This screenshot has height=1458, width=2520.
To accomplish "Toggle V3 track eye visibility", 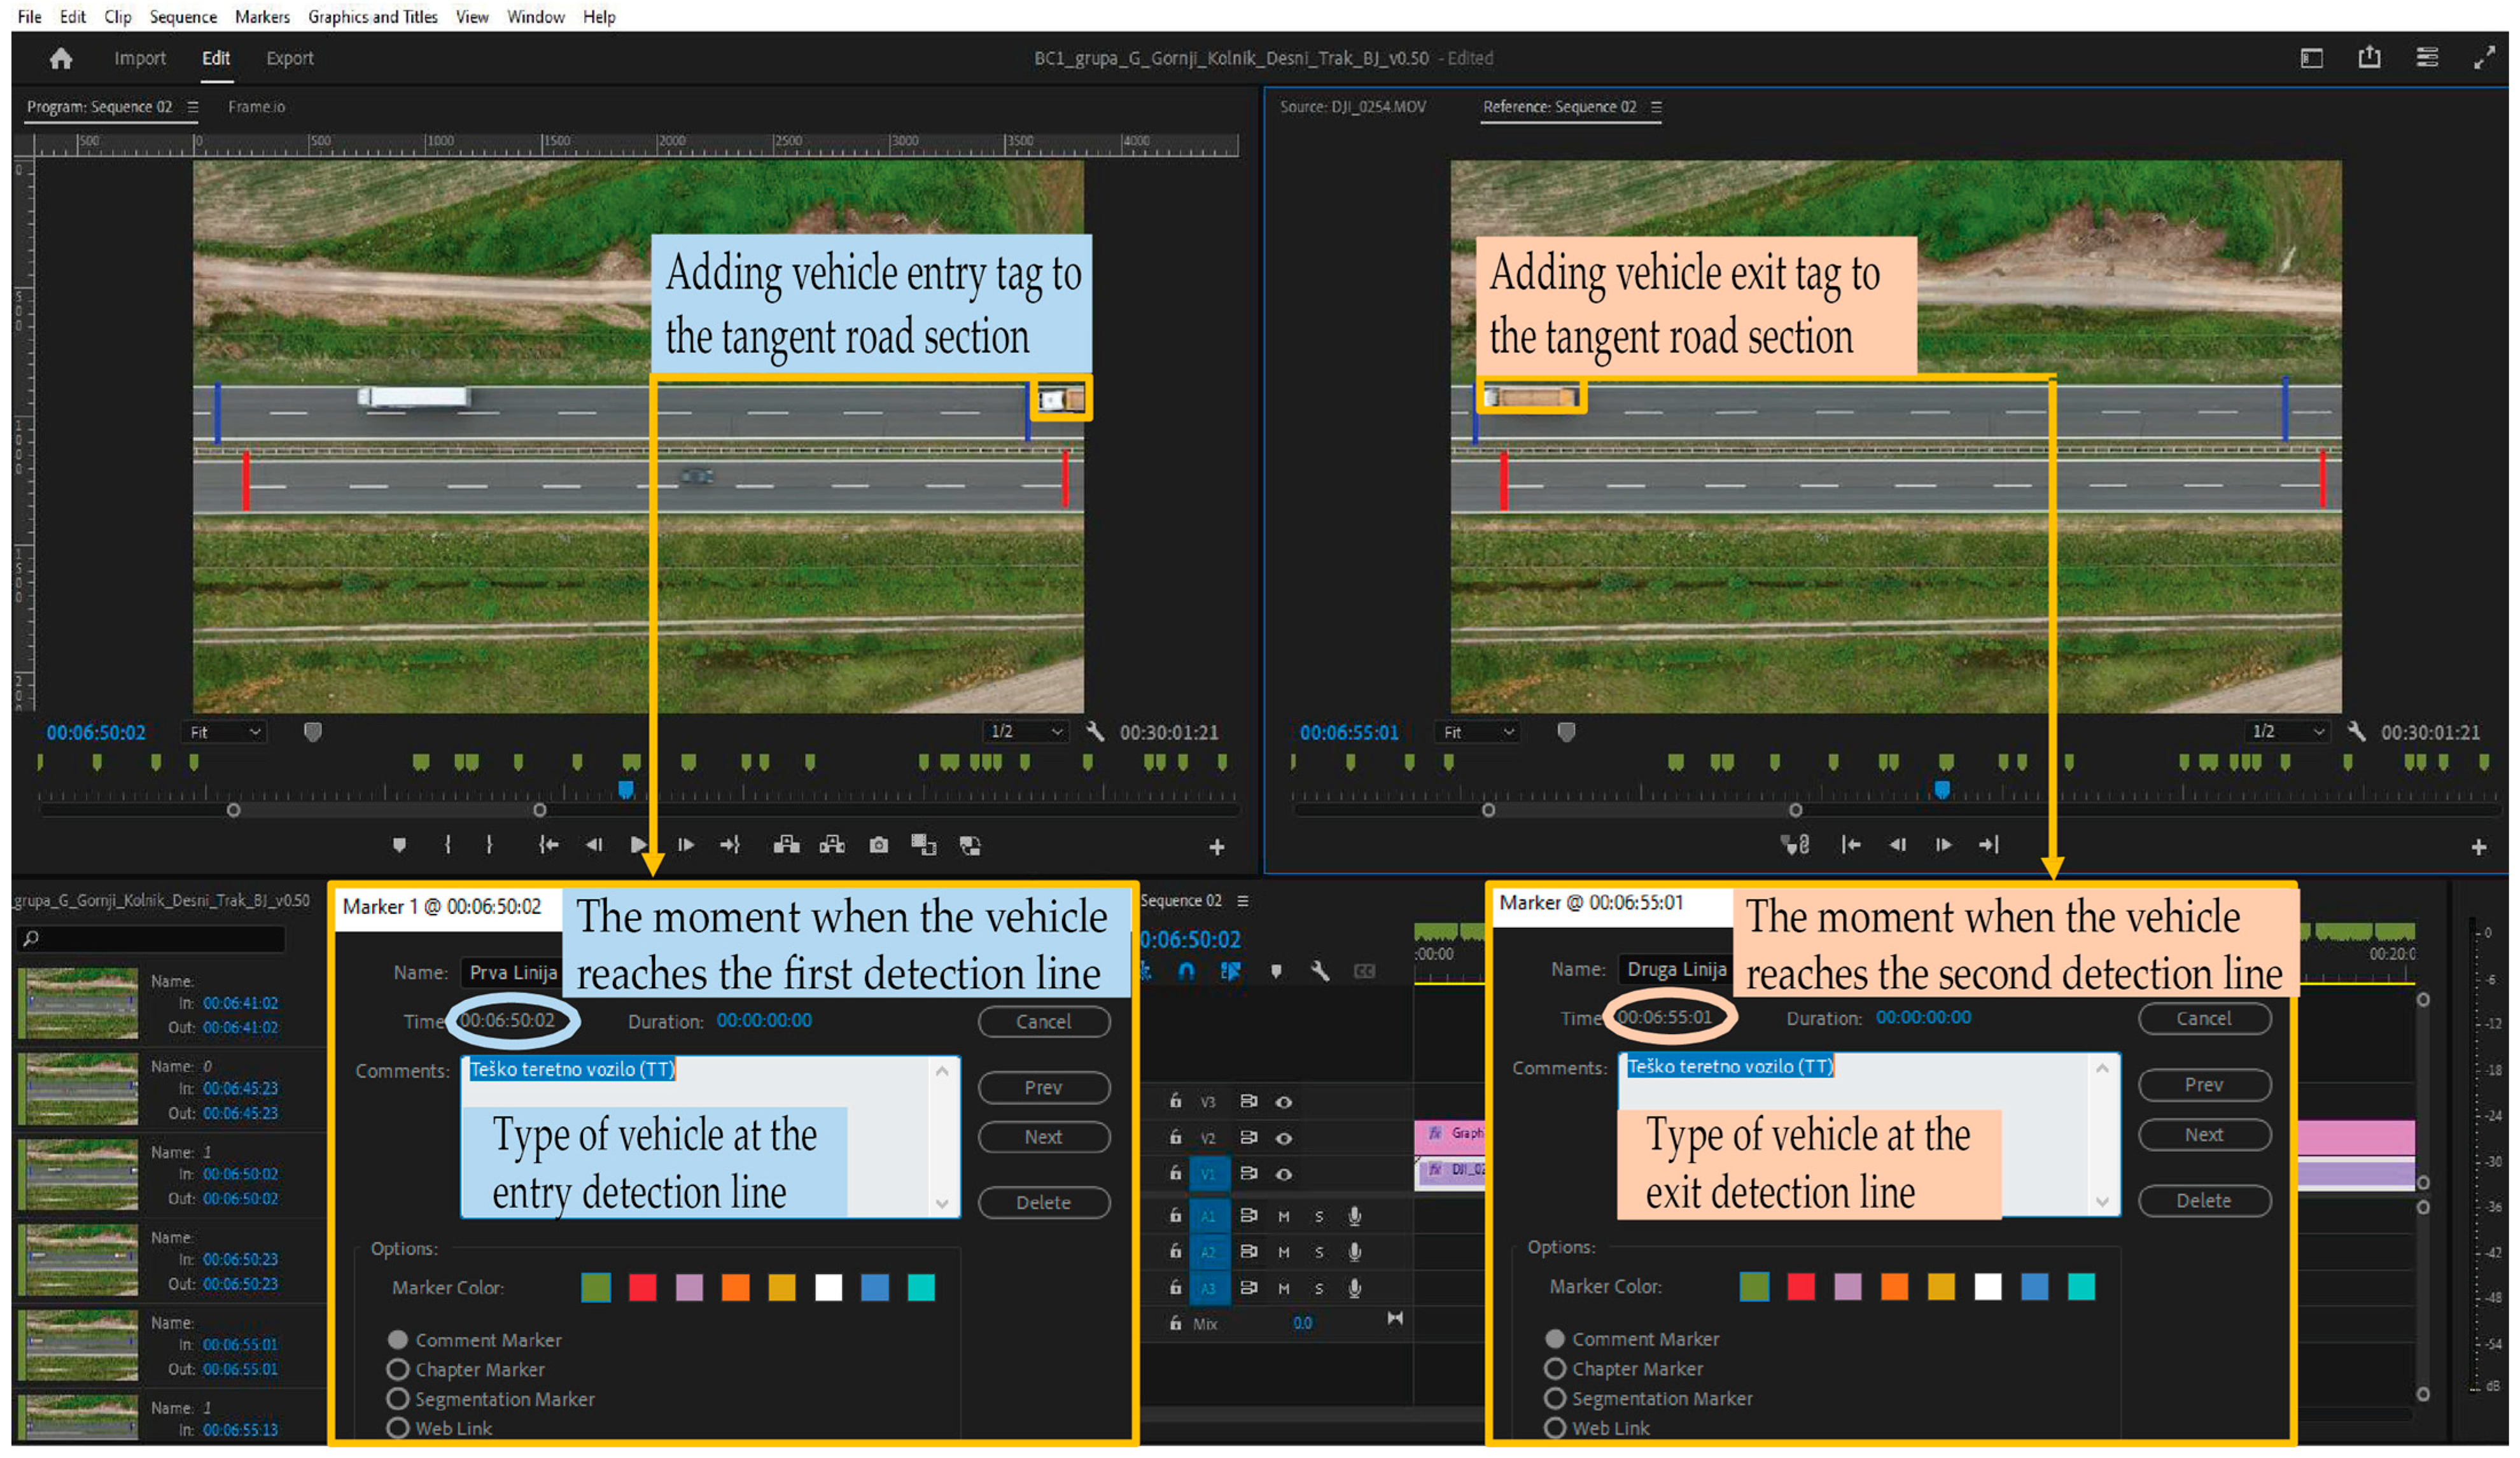I will click(x=1284, y=1101).
